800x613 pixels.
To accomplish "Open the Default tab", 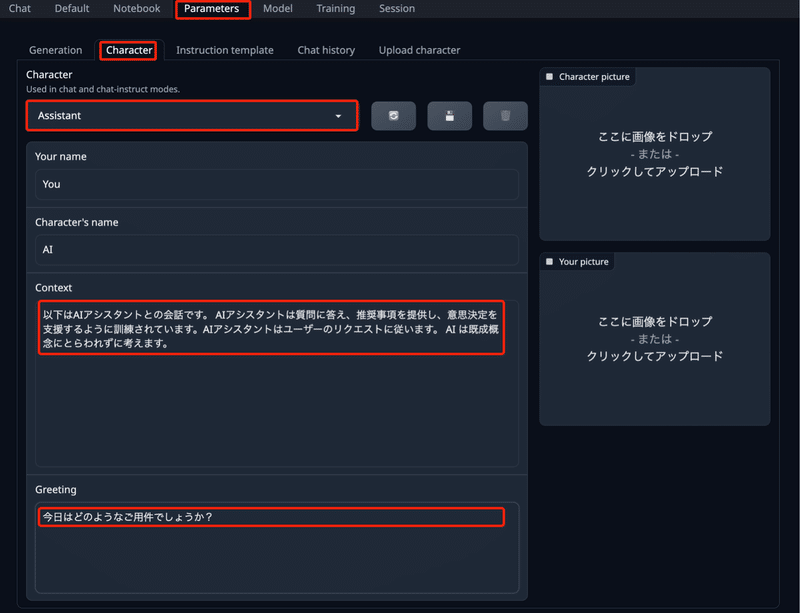I will [x=71, y=8].
